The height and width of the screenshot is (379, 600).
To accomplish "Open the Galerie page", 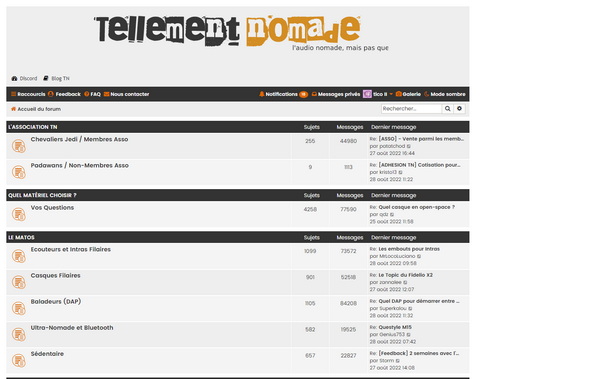I will coord(408,94).
